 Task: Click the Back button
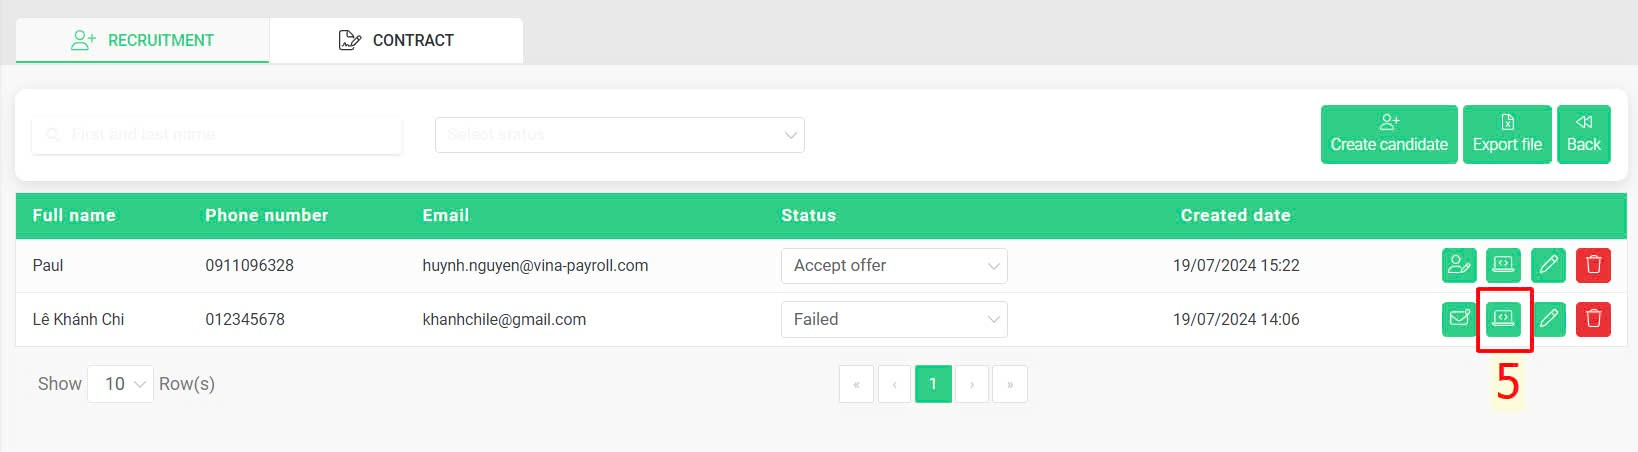click(x=1584, y=134)
